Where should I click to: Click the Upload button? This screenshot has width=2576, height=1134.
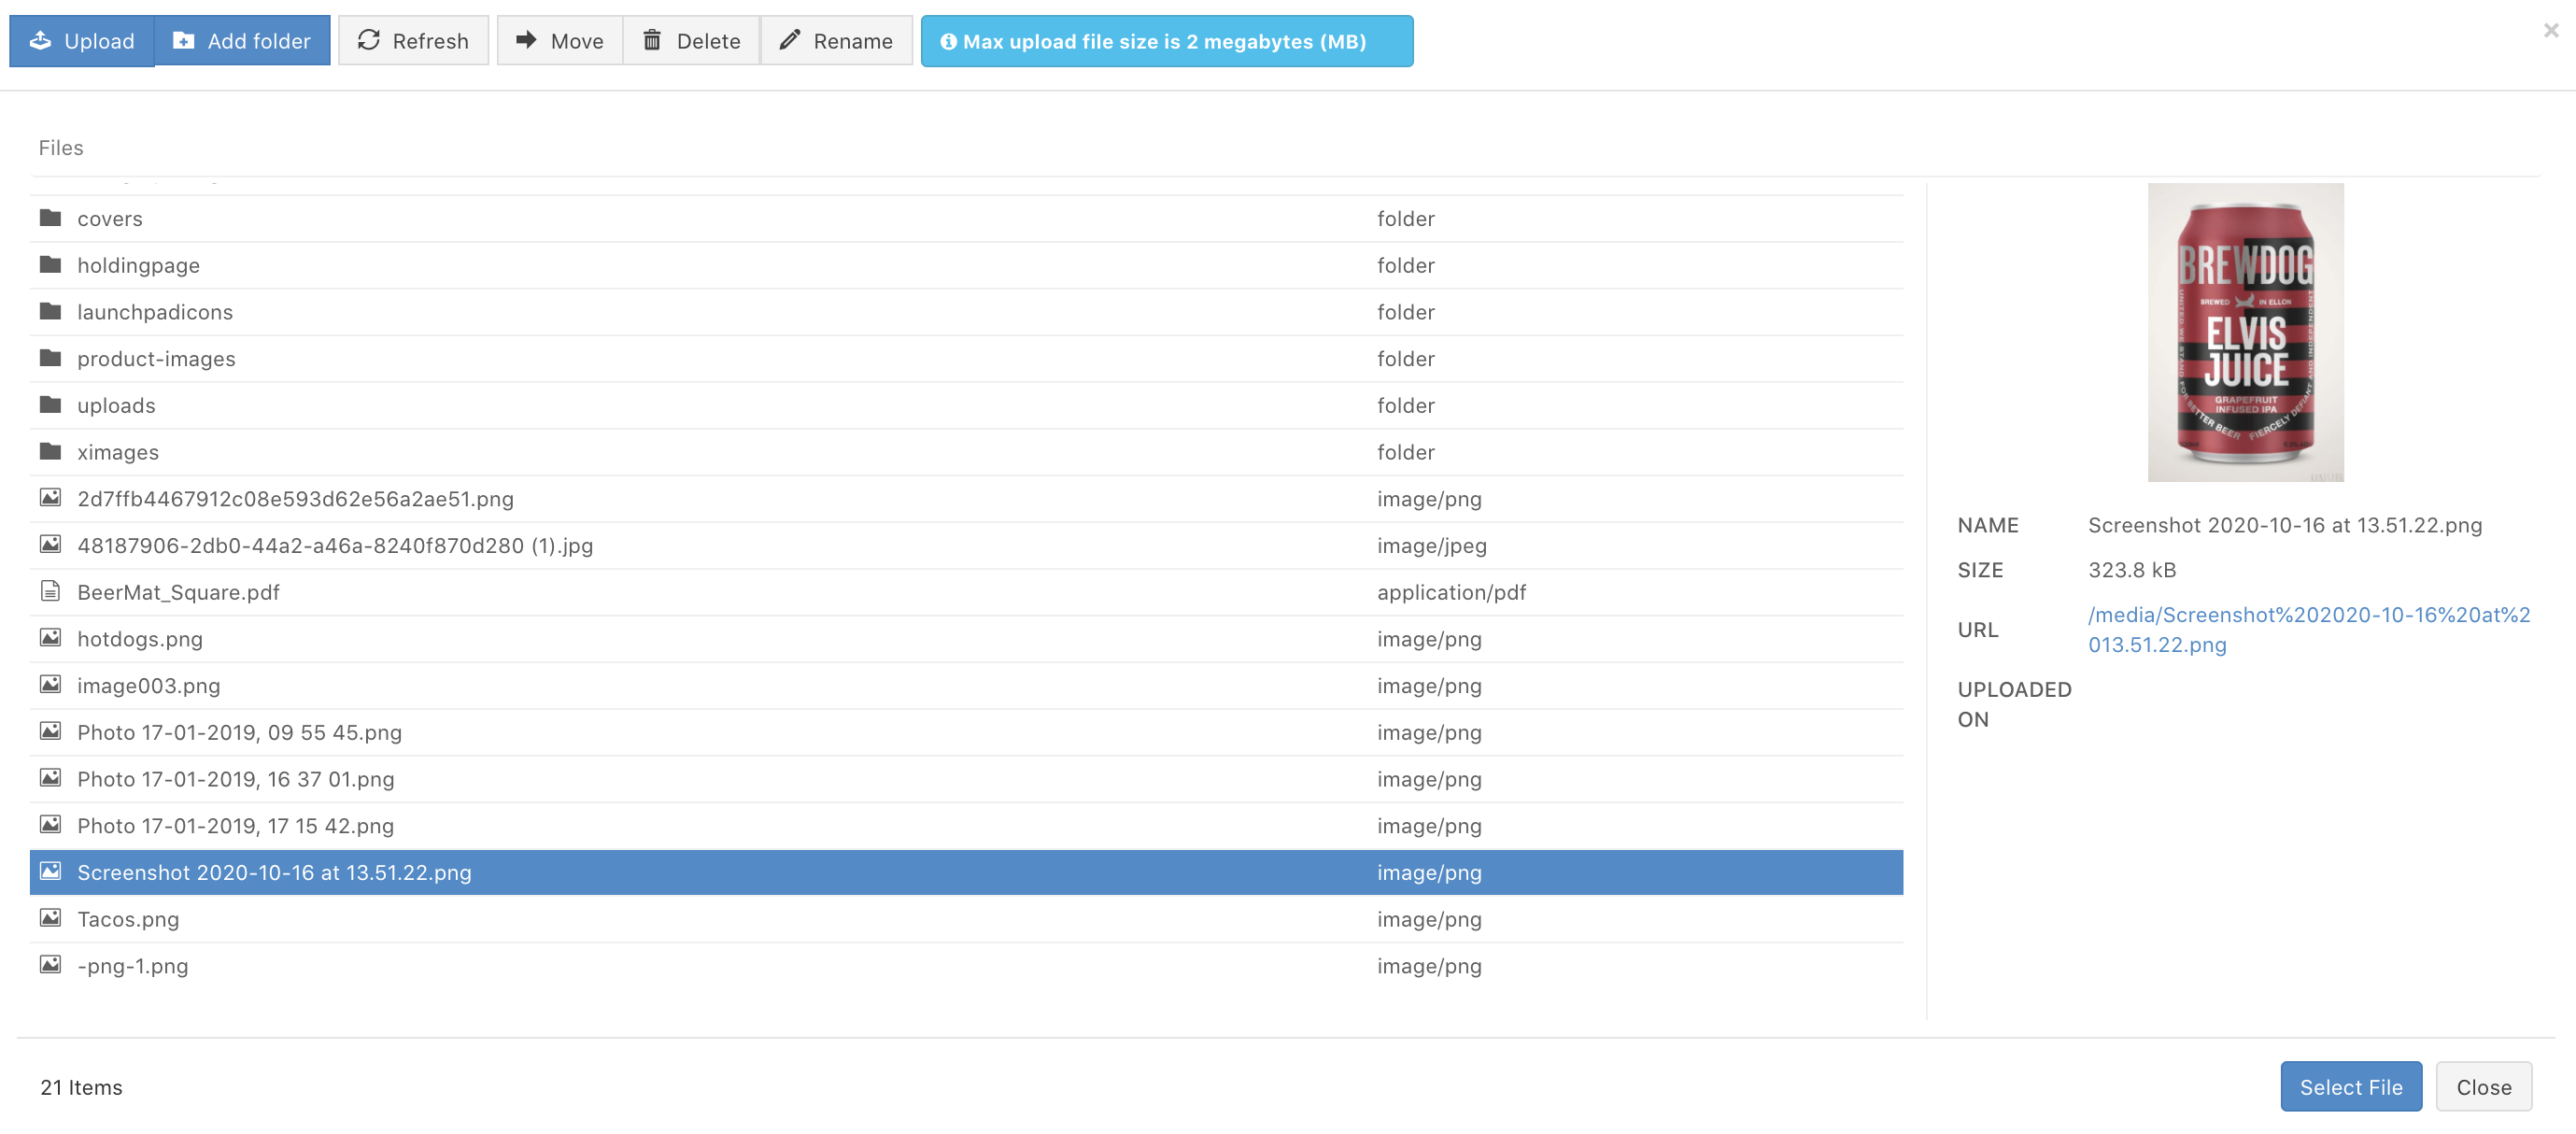point(82,41)
